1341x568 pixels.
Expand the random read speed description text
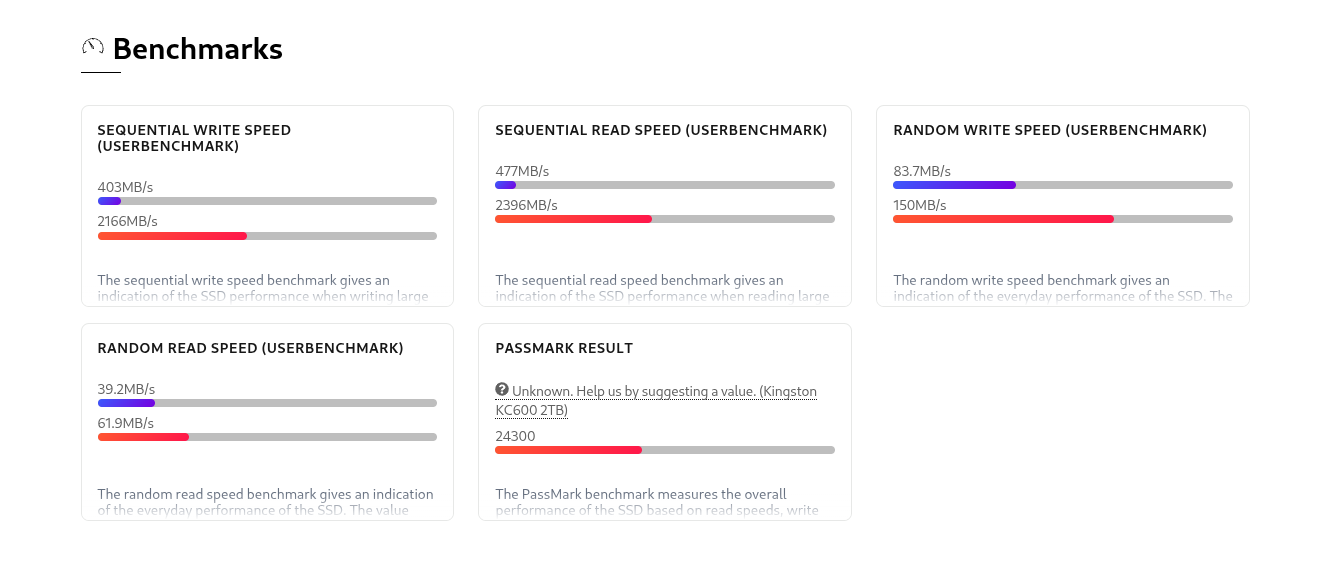[267, 502]
